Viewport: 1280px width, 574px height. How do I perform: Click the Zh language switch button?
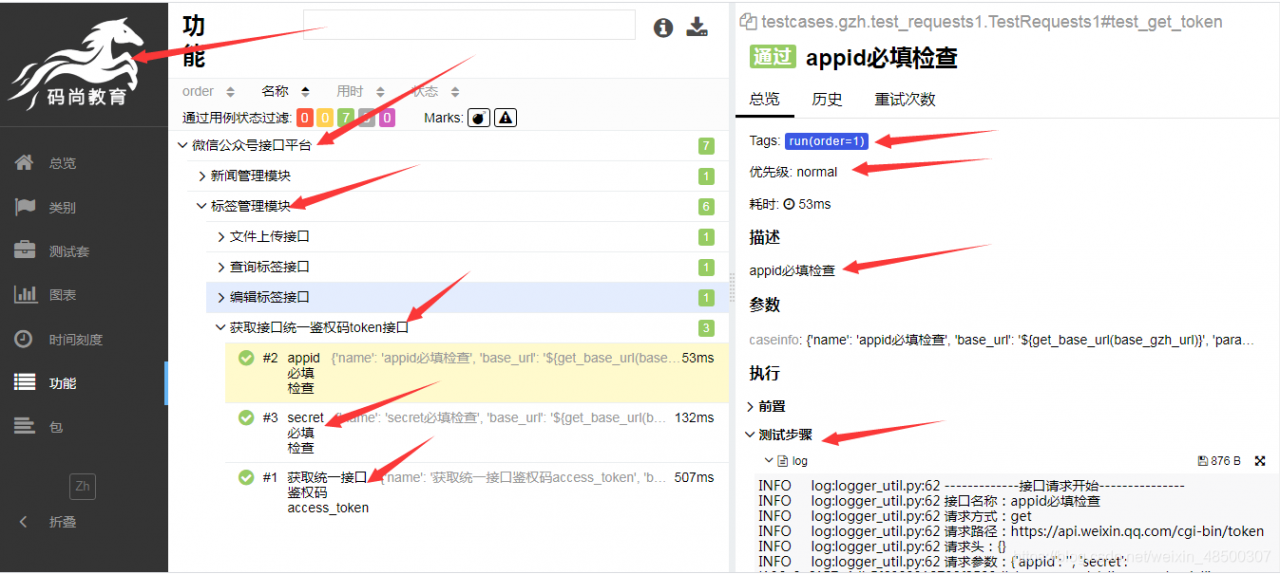point(82,487)
